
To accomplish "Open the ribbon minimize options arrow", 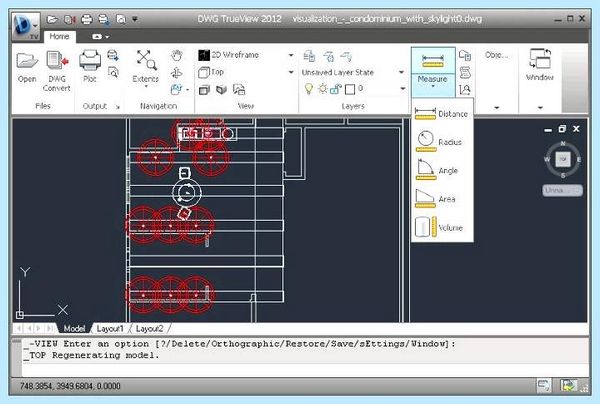I will click(107, 37).
